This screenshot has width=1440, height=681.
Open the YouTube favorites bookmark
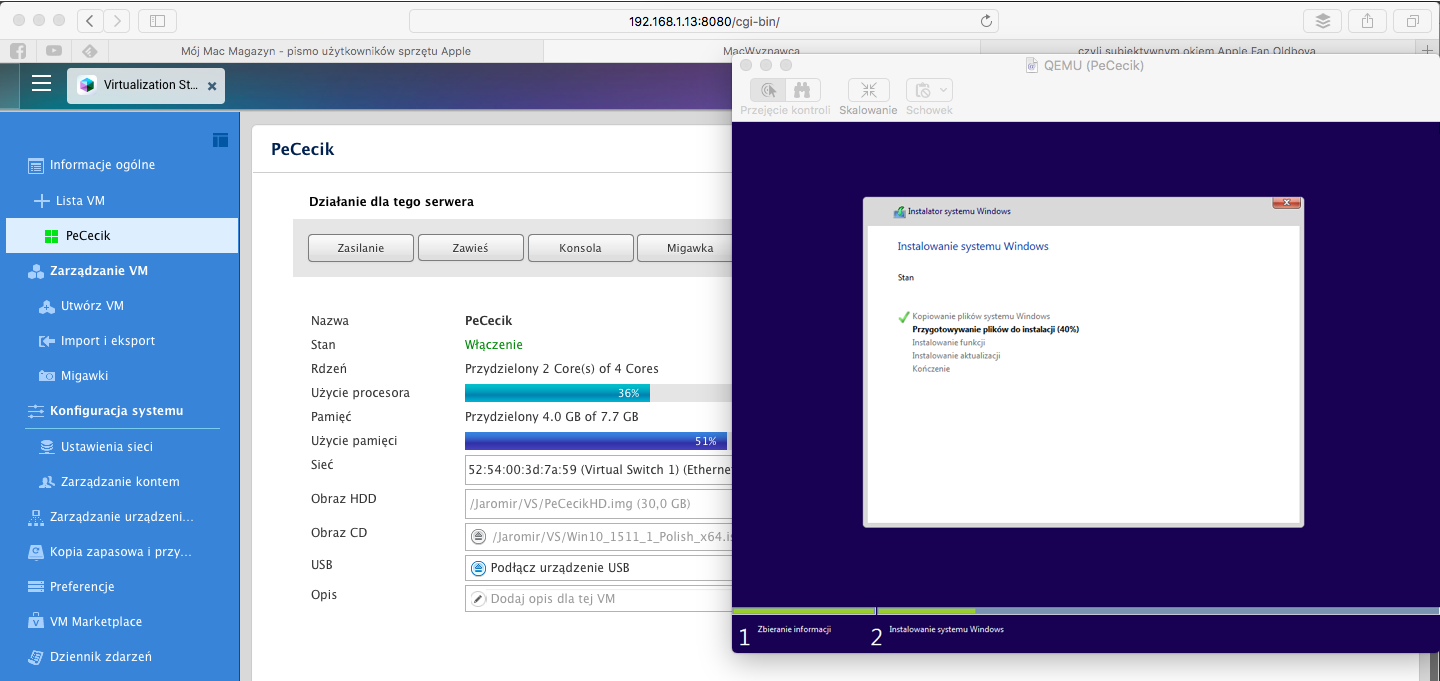53,51
